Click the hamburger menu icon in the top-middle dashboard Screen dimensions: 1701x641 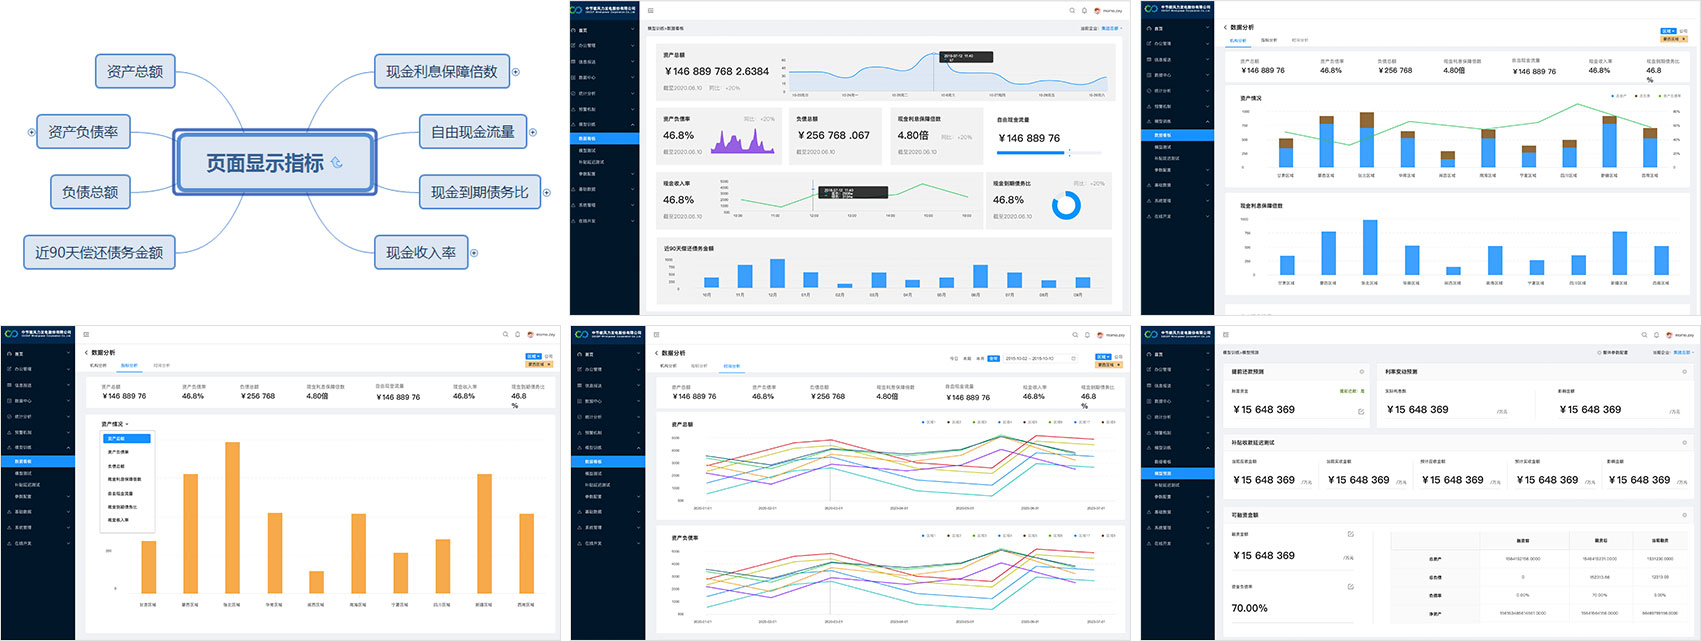coord(651,11)
